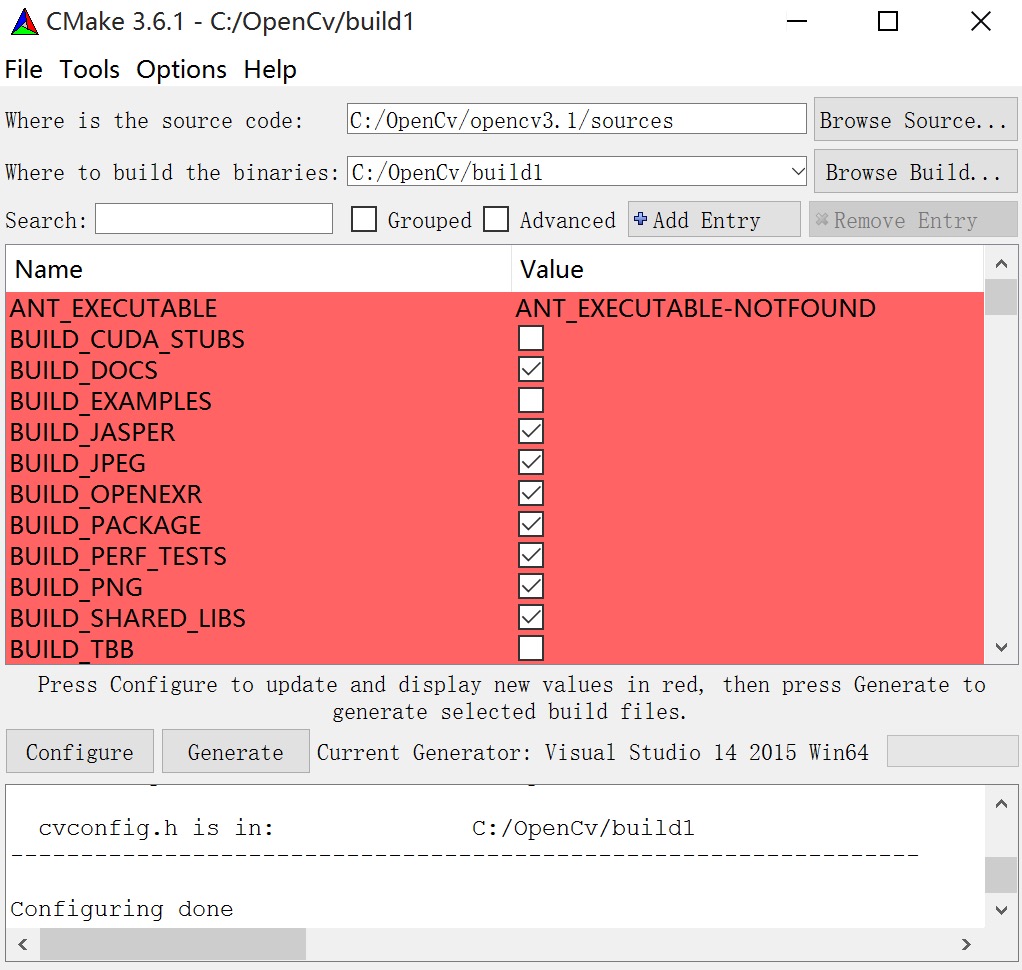The width and height of the screenshot is (1022, 970).
Task: Select the BUILD_TBB row name
Action: coord(72,649)
